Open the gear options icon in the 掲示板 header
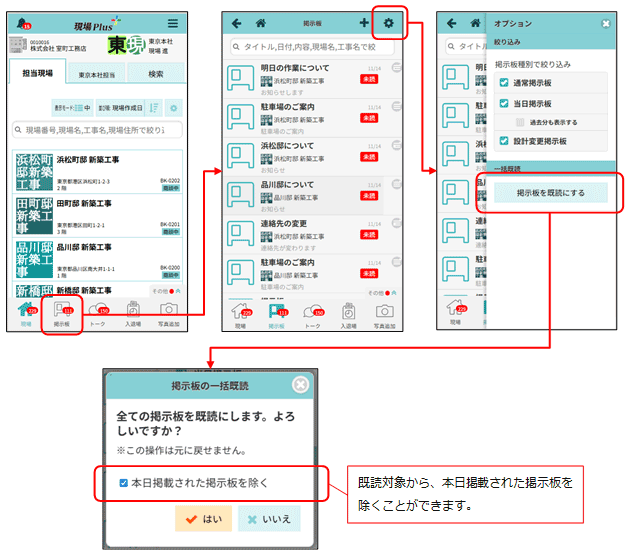Image resolution: width=627 pixels, height=560 pixels. point(388,23)
